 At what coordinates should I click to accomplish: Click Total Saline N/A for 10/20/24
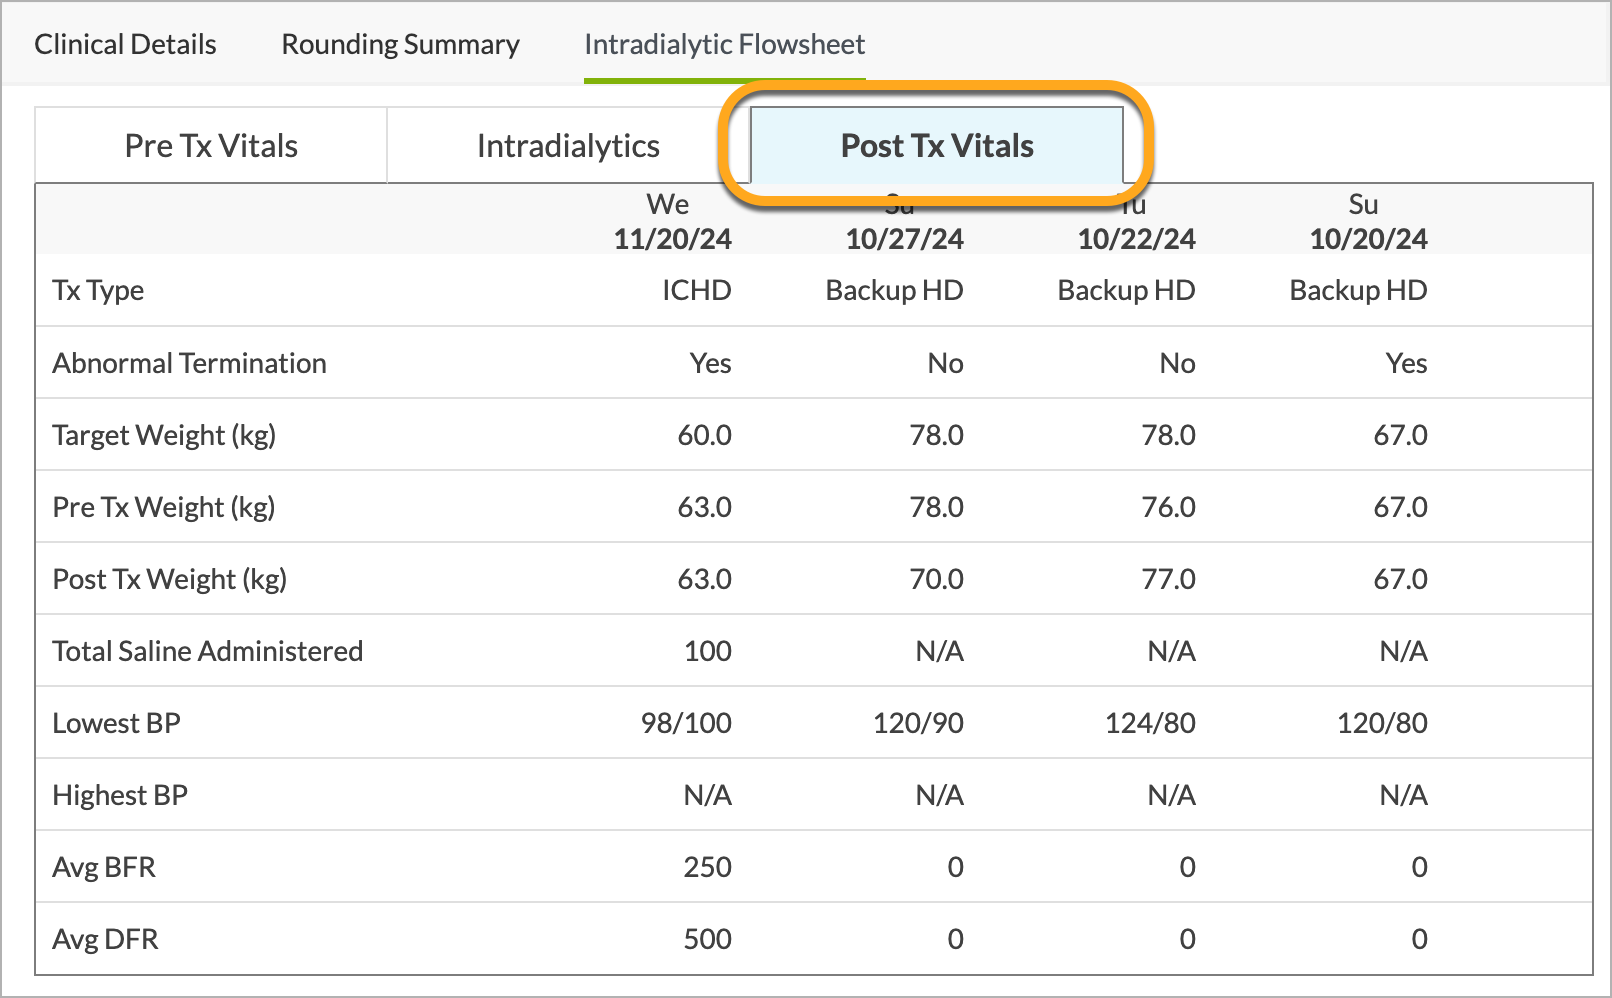point(1403,651)
